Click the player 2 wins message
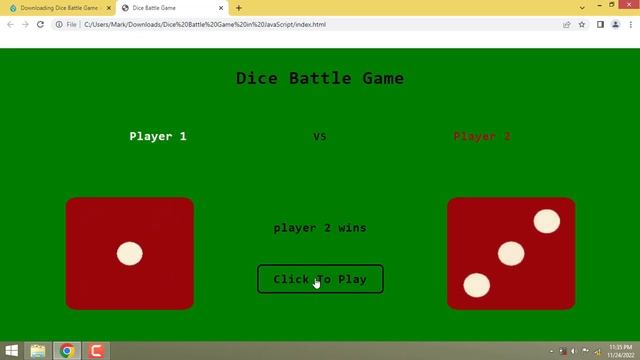The image size is (640, 360). [320, 228]
